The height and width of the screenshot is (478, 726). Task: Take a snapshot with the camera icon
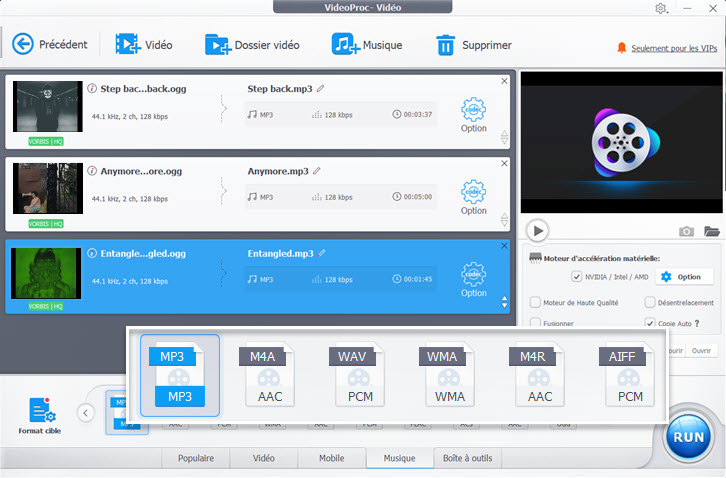coord(686,231)
